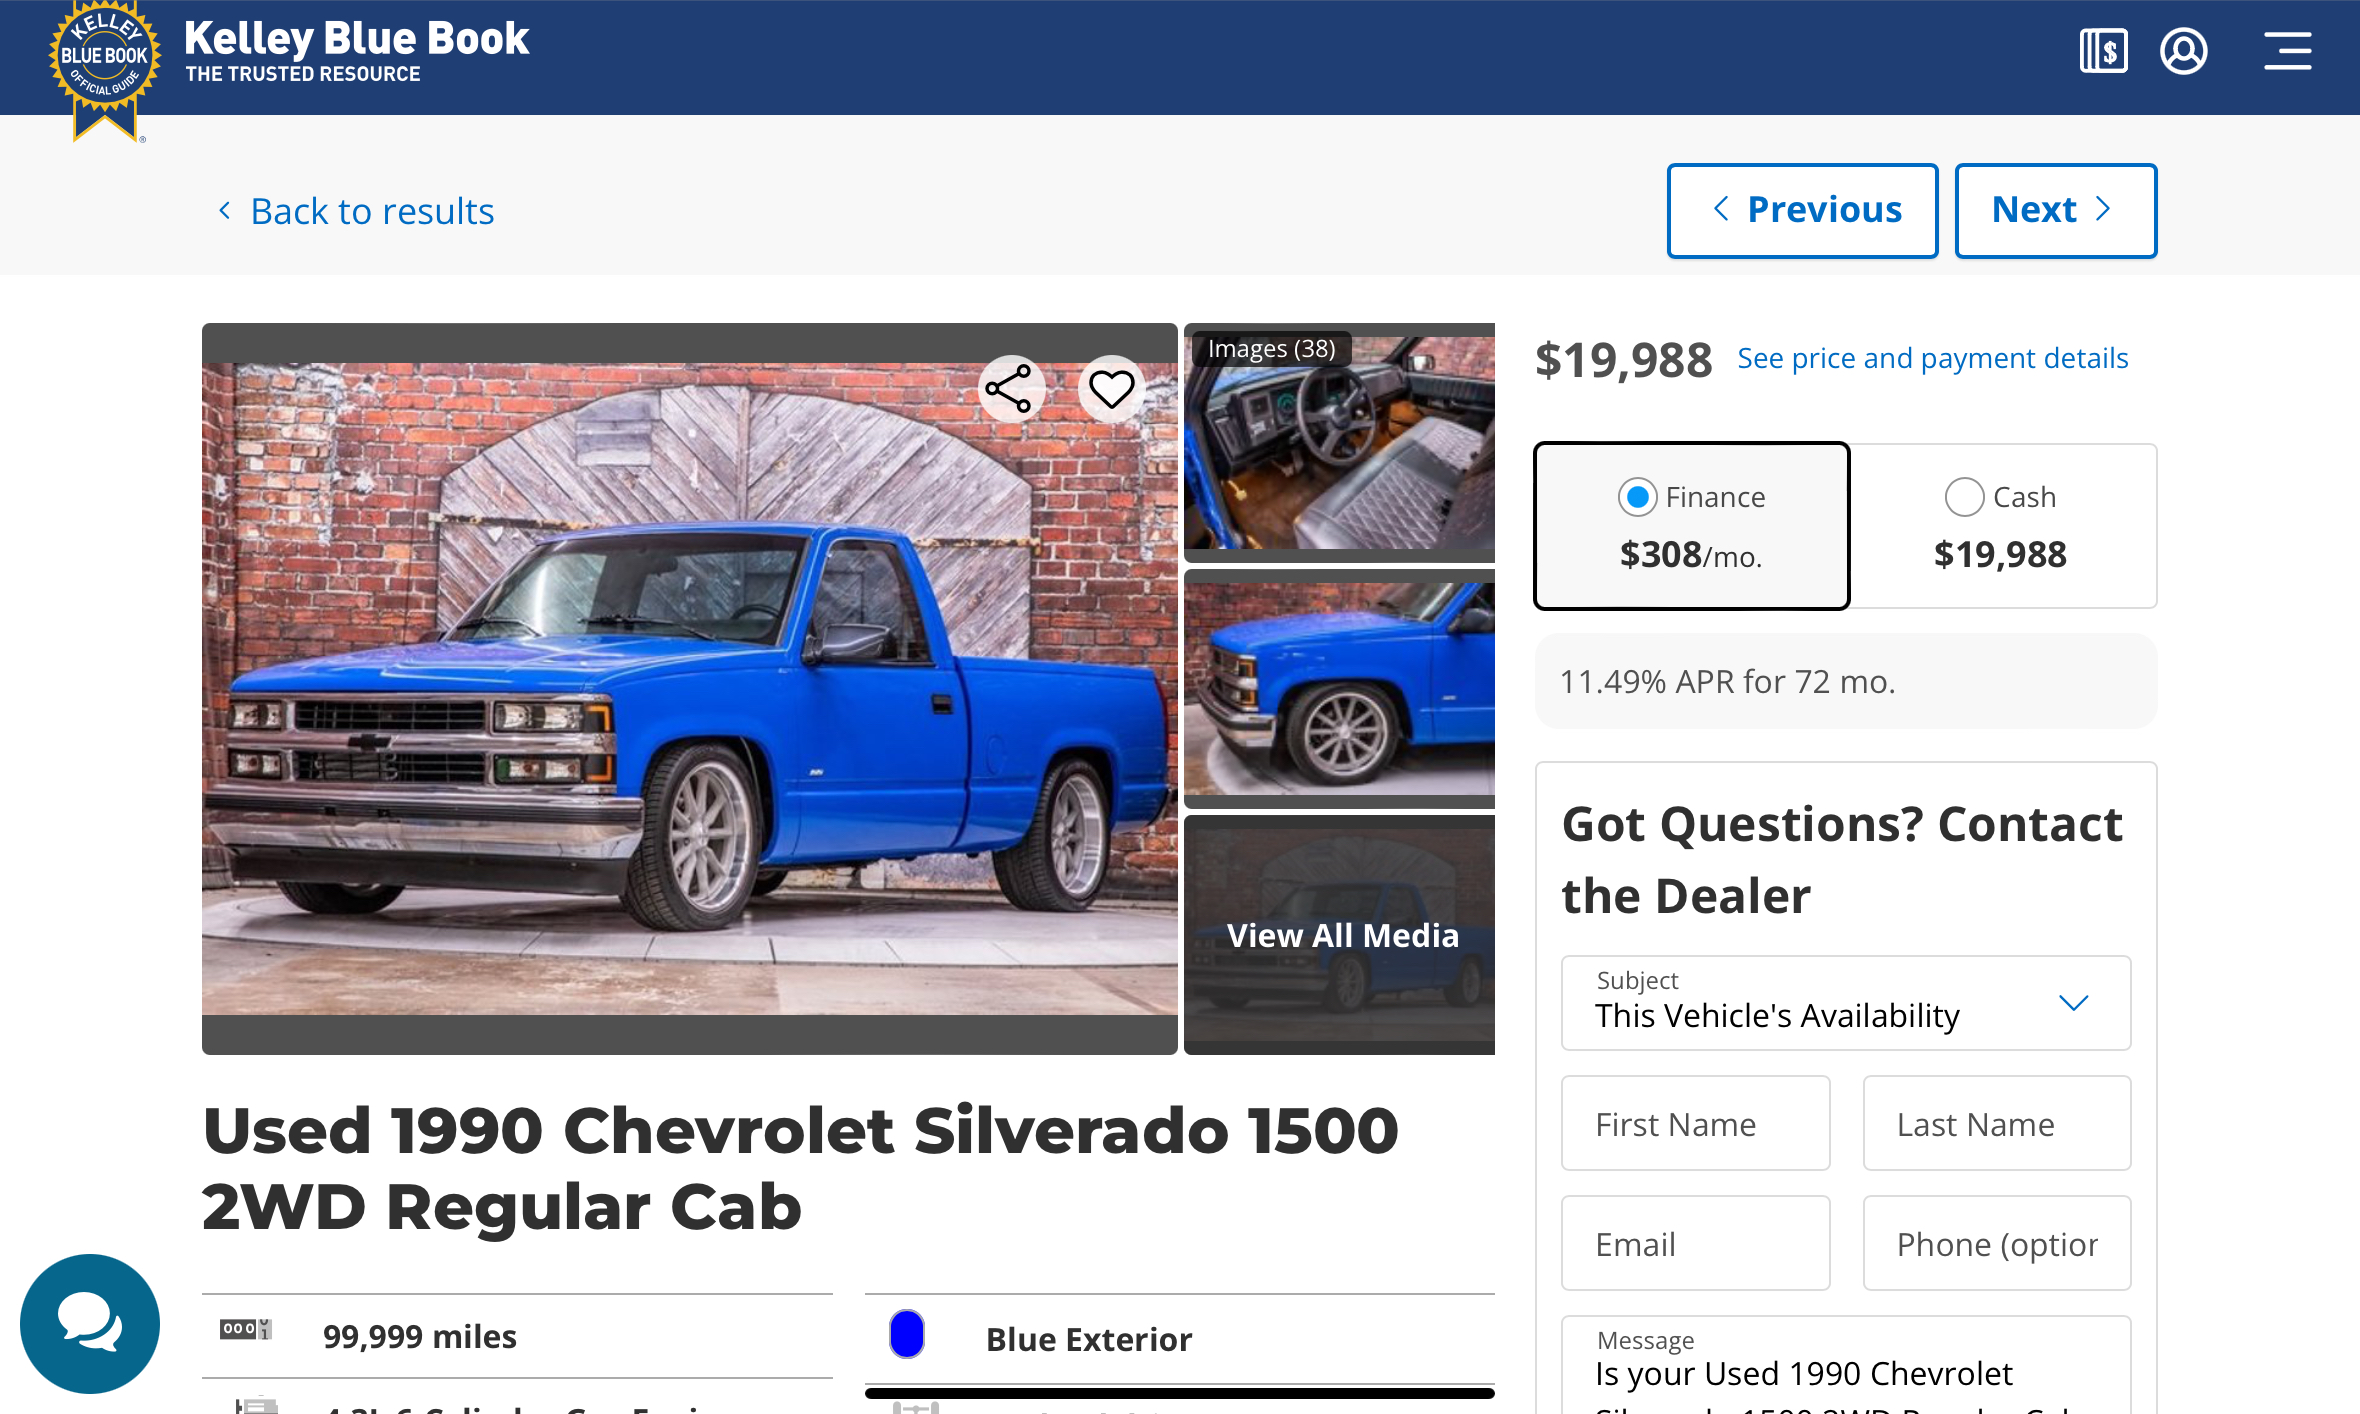This screenshot has width=2360, height=1414.
Task: Open the user account profile icon
Action: (2184, 51)
